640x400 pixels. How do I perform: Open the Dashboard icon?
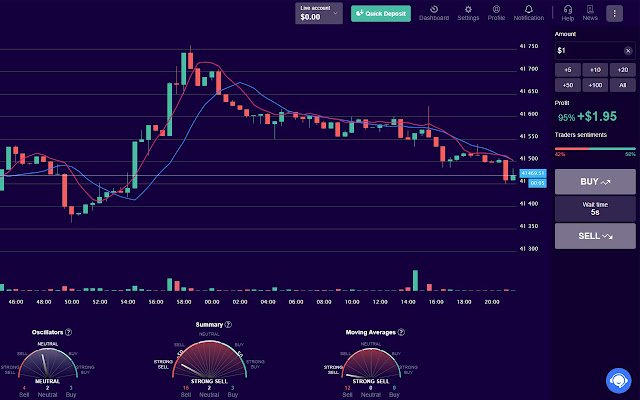[x=434, y=9]
